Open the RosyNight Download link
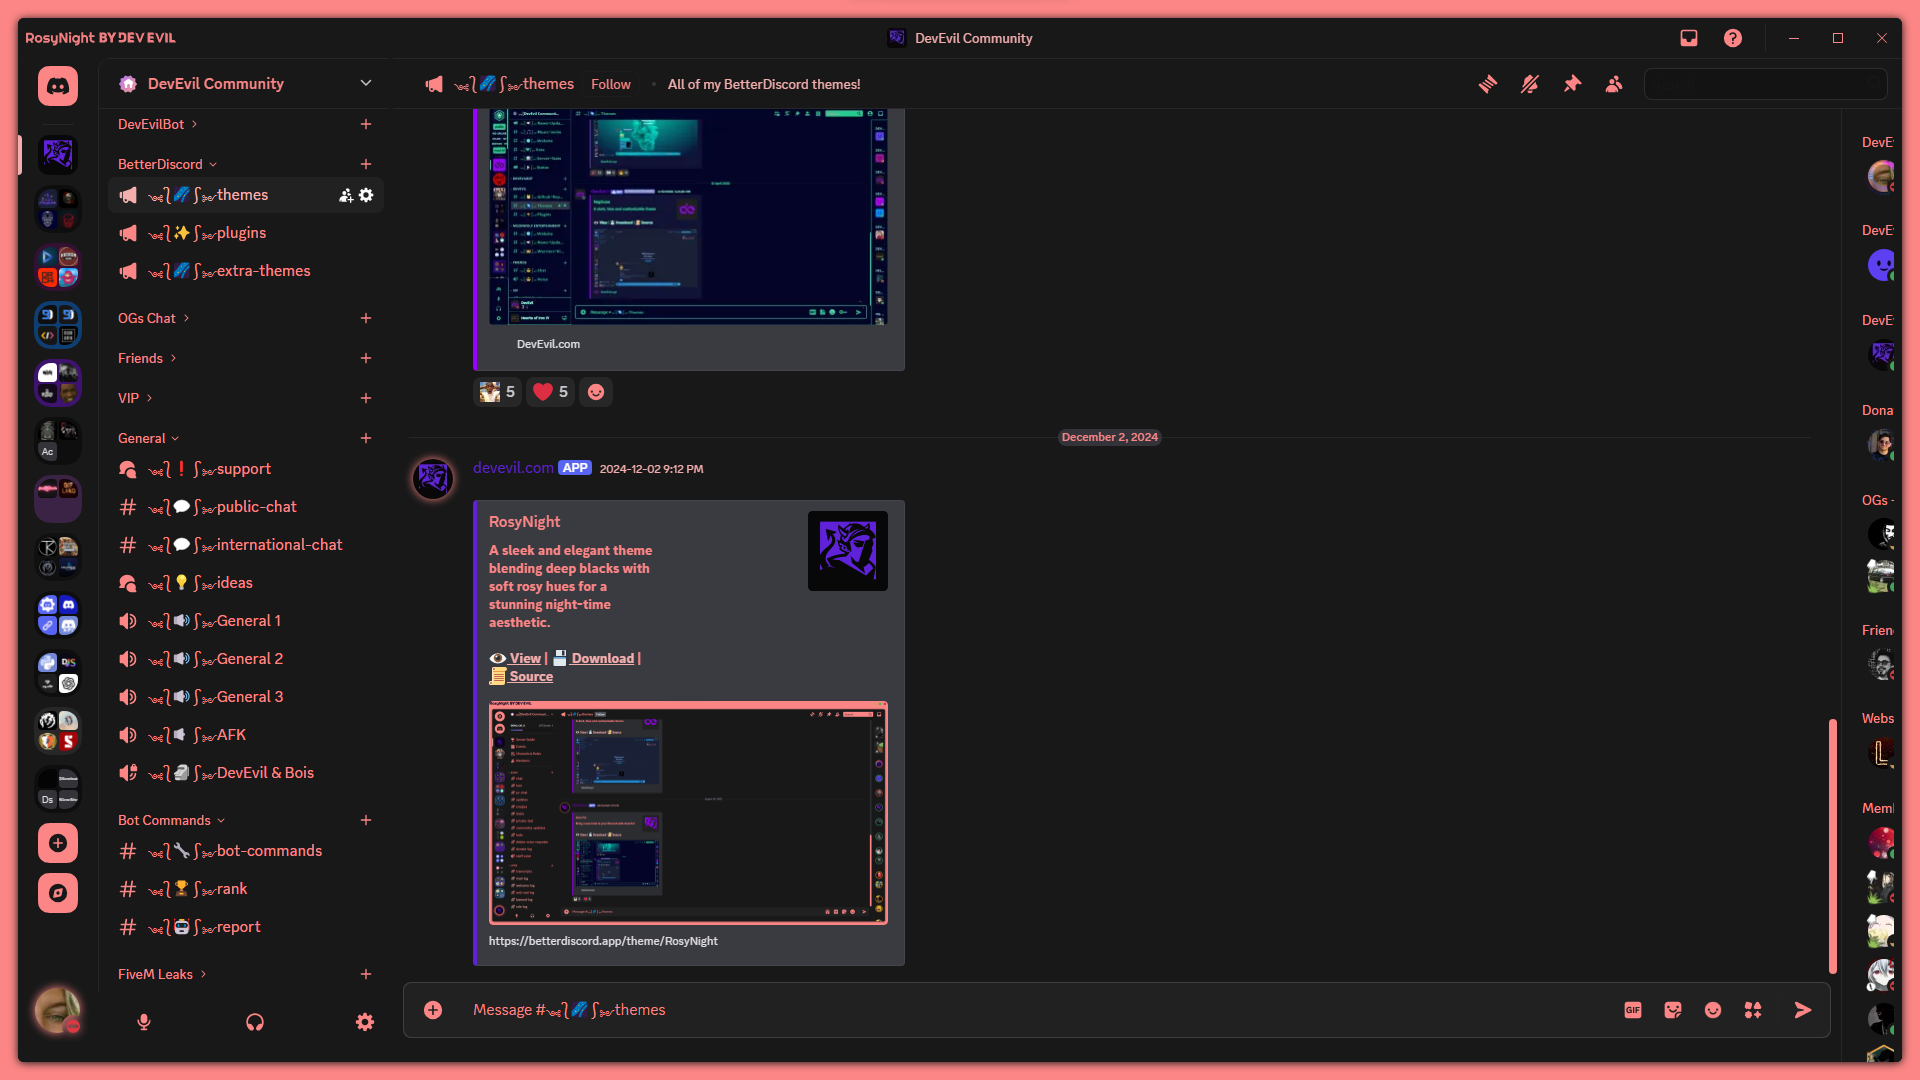This screenshot has width=1920, height=1080. pyautogui.click(x=604, y=658)
